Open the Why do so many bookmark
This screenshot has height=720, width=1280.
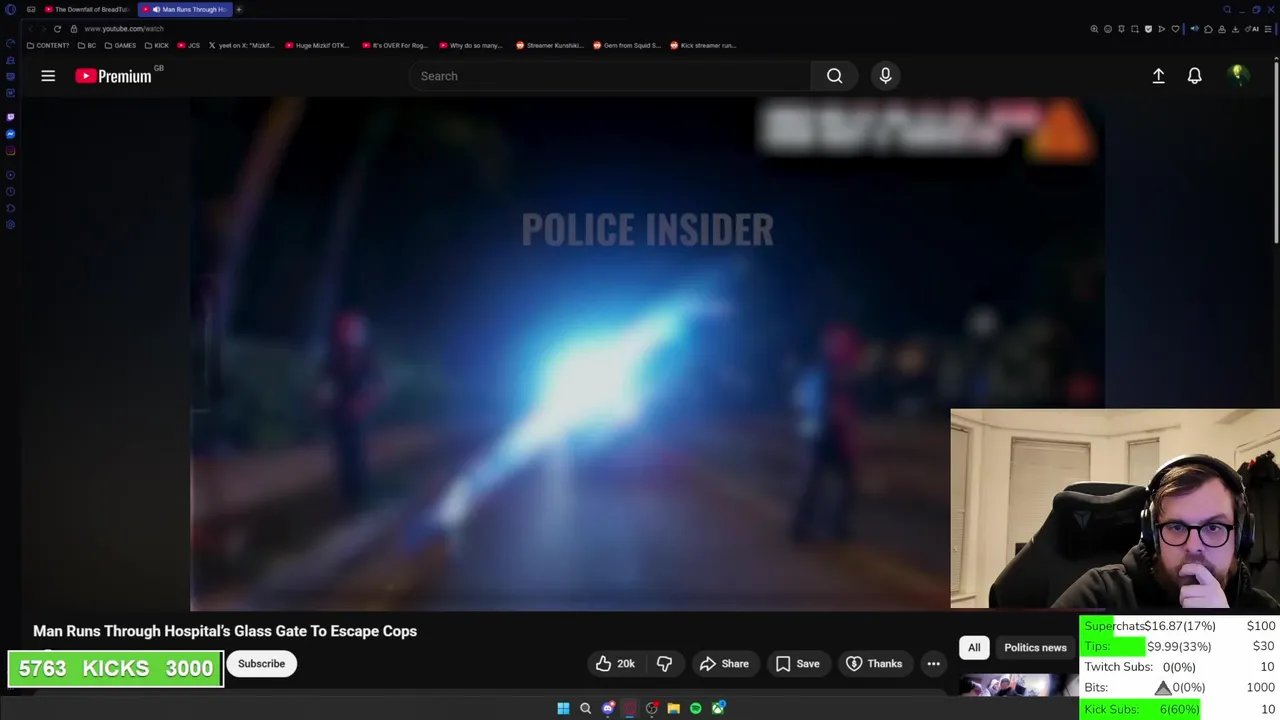click(471, 45)
